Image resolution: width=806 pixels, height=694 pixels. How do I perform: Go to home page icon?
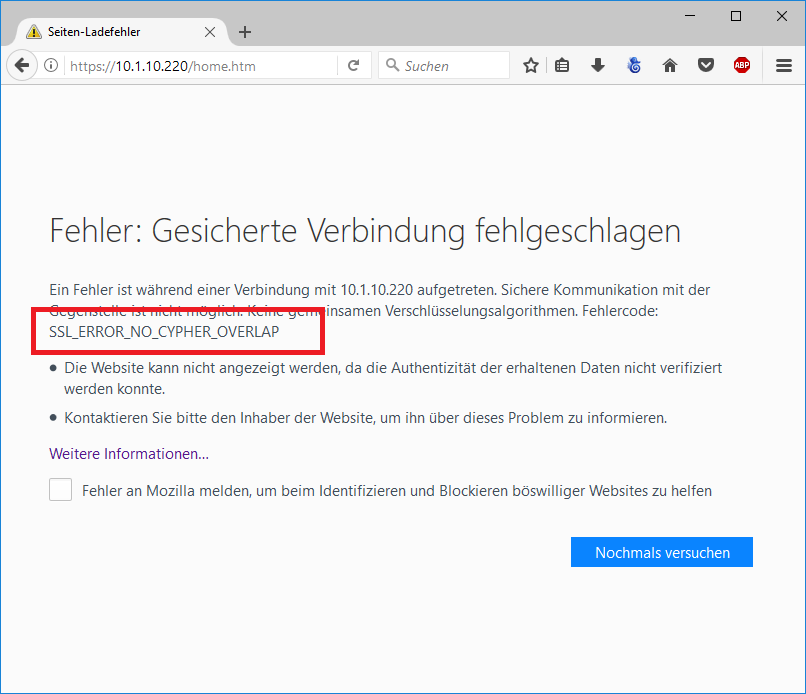click(x=670, y=66)
